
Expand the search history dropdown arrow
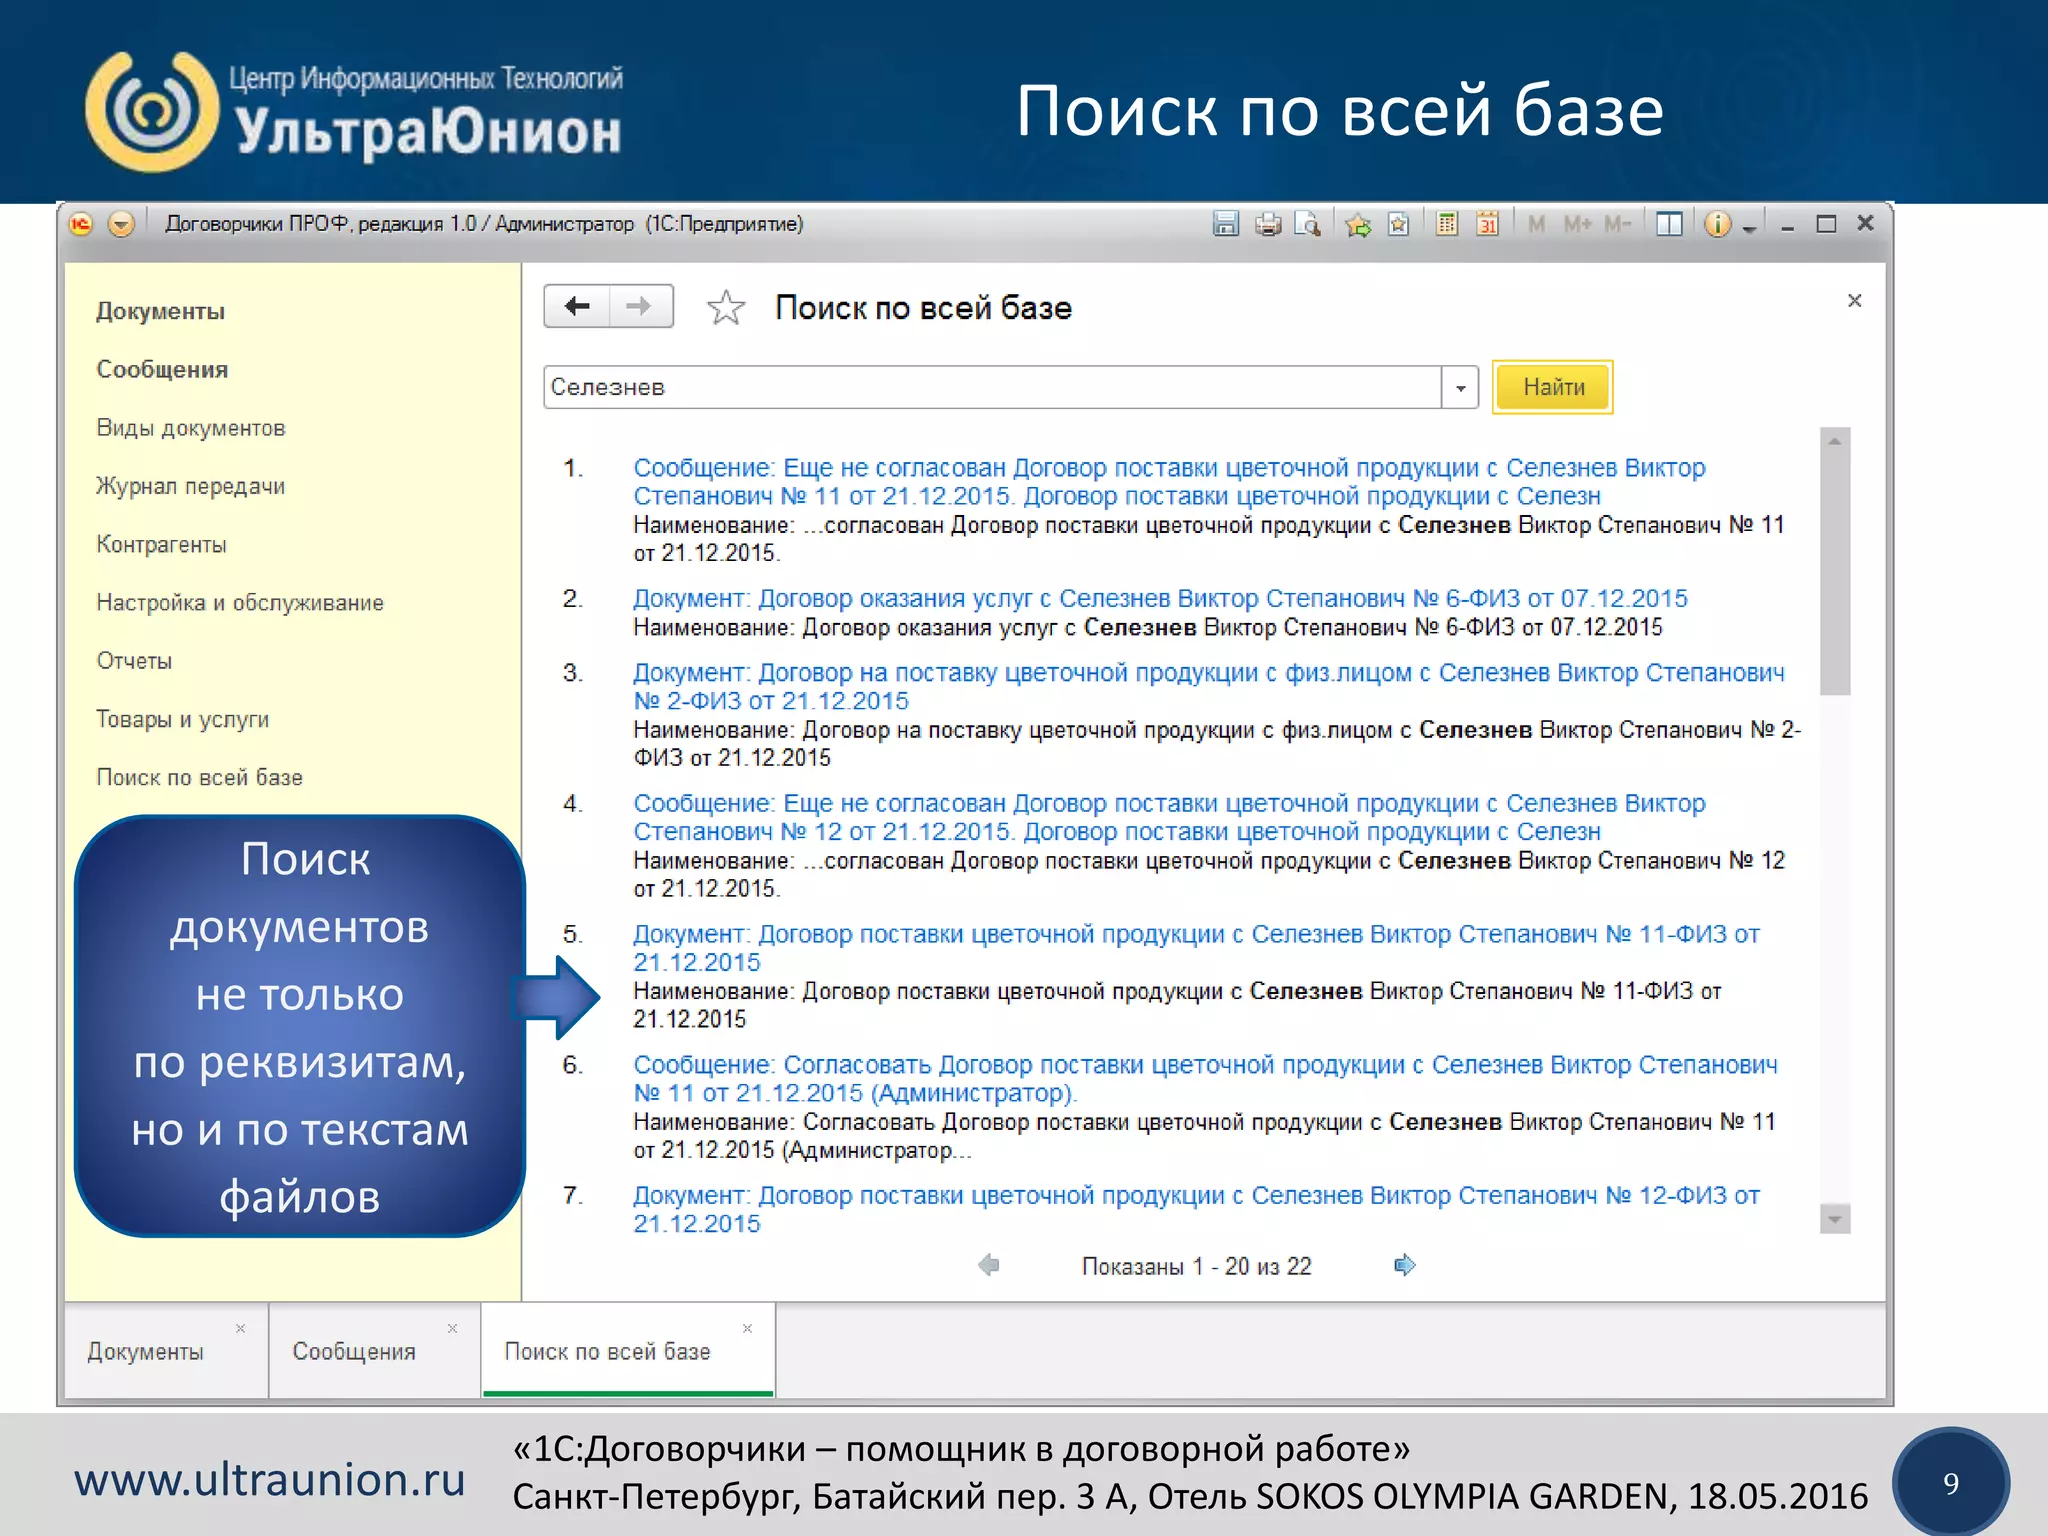pos(1460,387)
